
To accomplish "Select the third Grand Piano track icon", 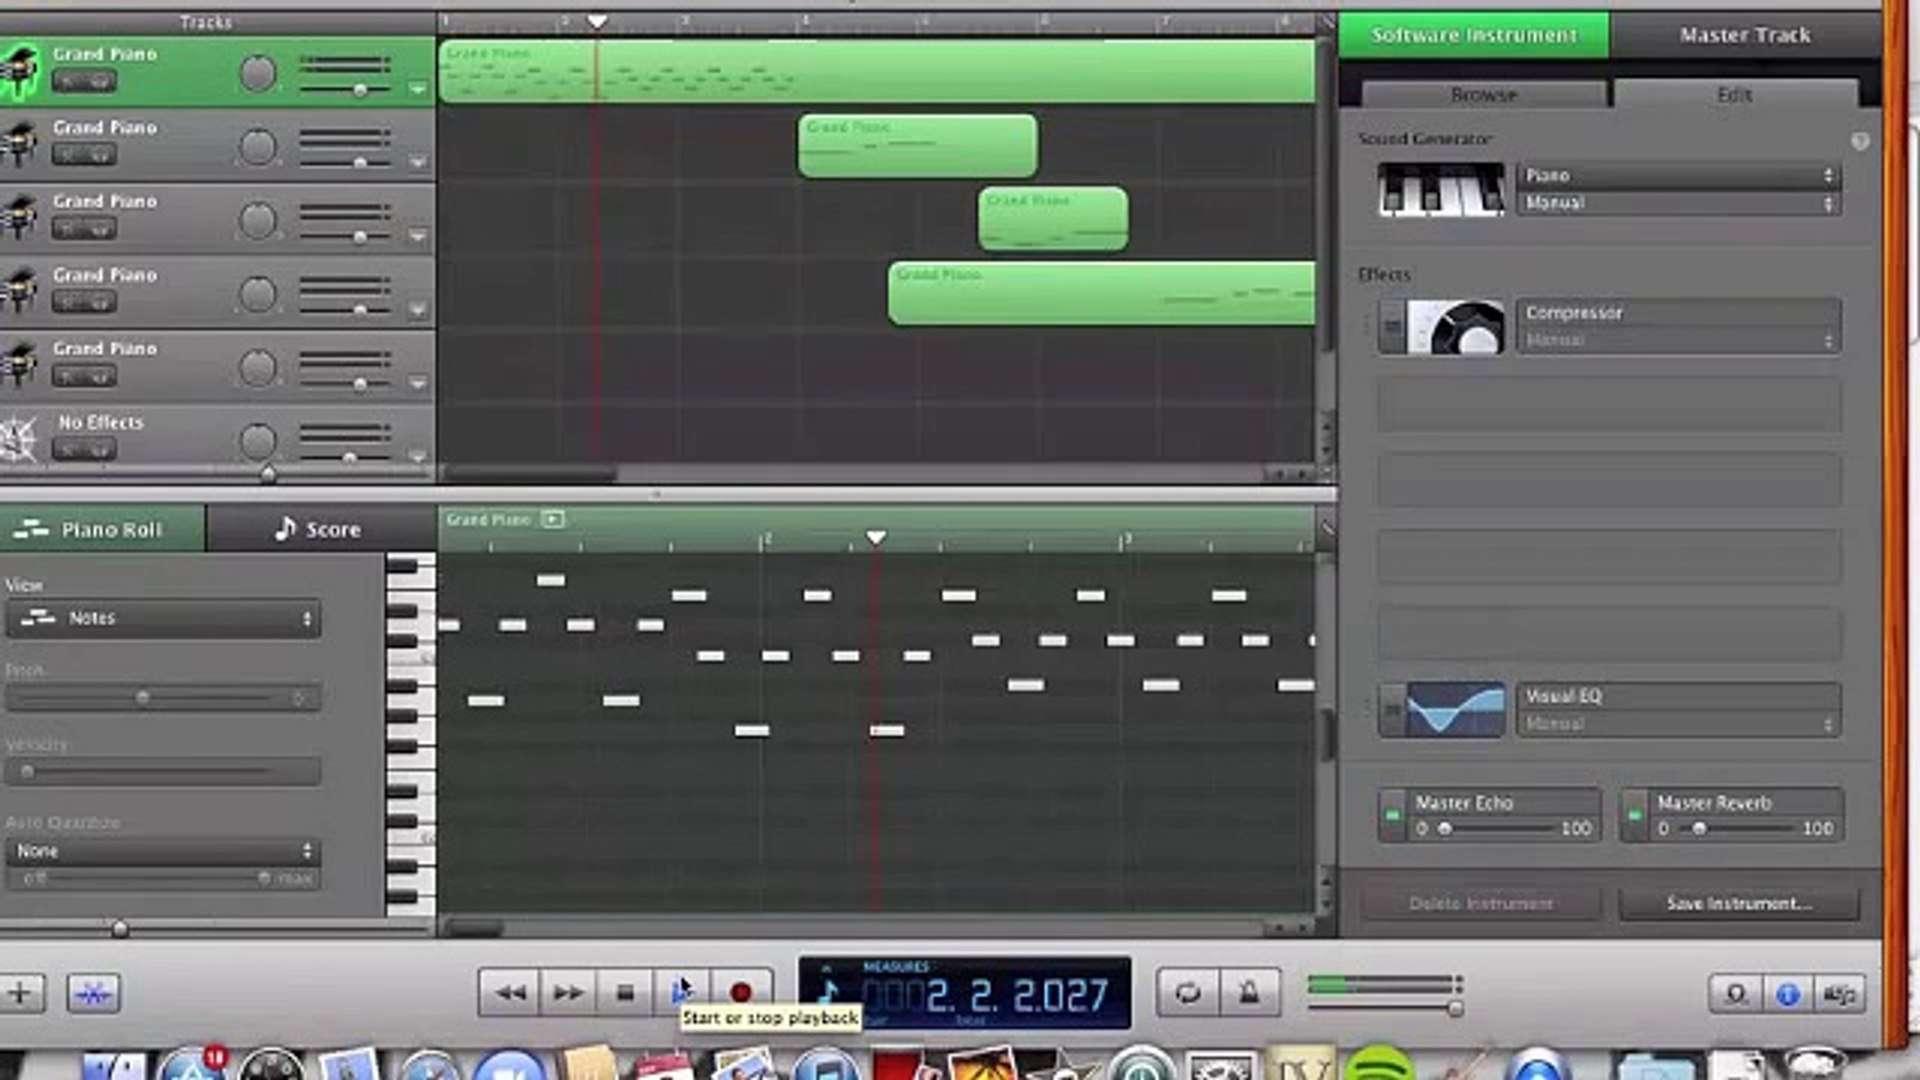I will 18,218.
